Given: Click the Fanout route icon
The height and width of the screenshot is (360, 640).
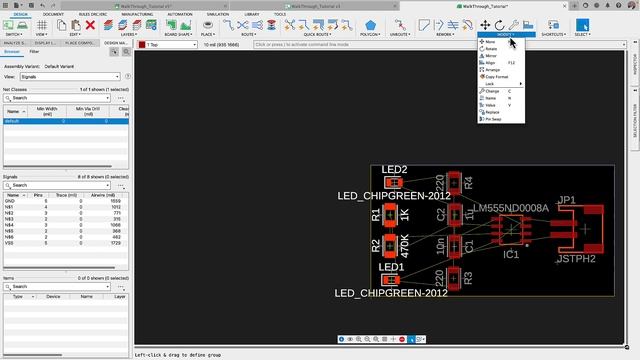Looking at the screenshot, I should [257, 25].
